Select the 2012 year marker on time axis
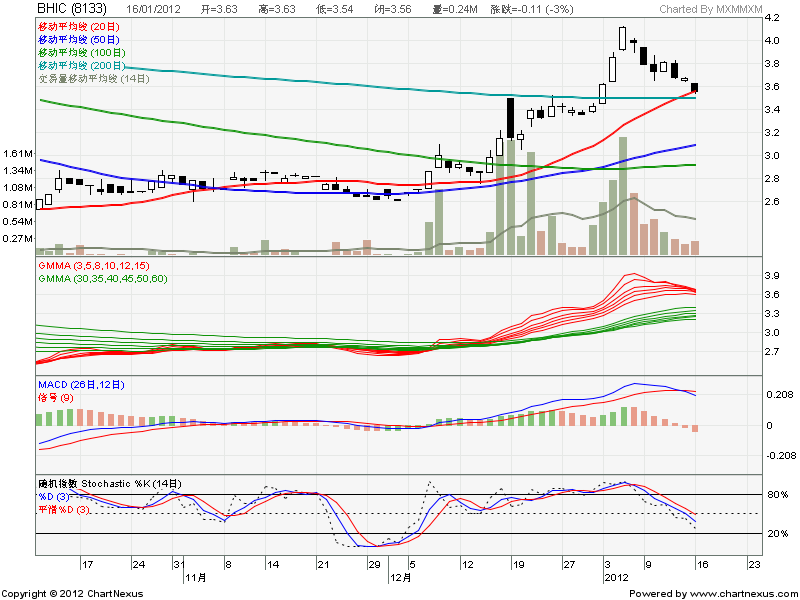 pyautogui.click(x=615, y=578)
